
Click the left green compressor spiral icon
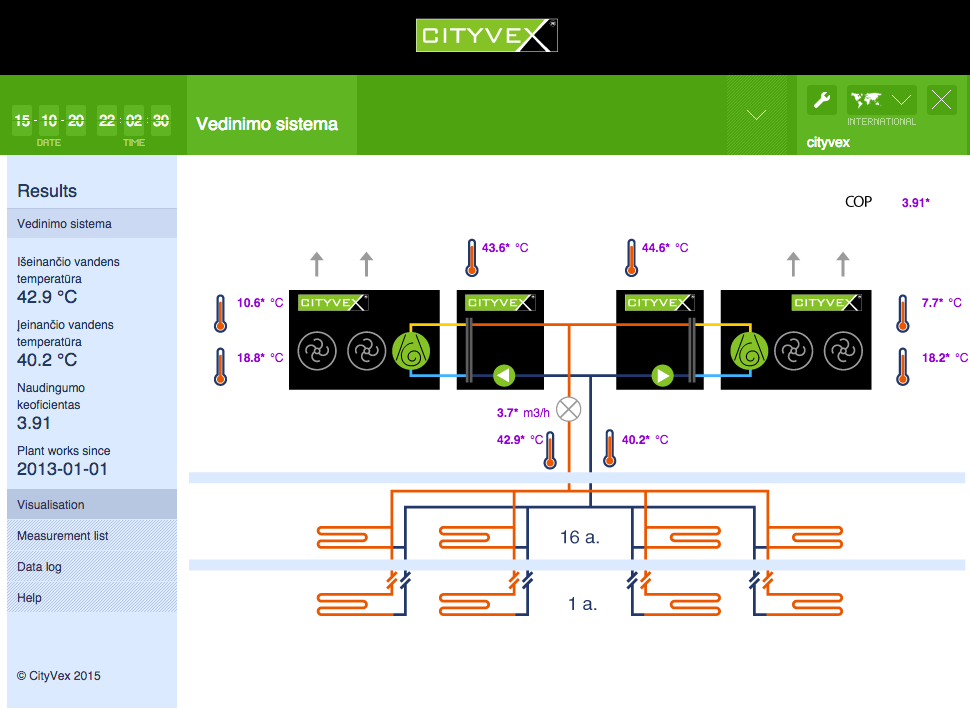click(x=410, y=350)
